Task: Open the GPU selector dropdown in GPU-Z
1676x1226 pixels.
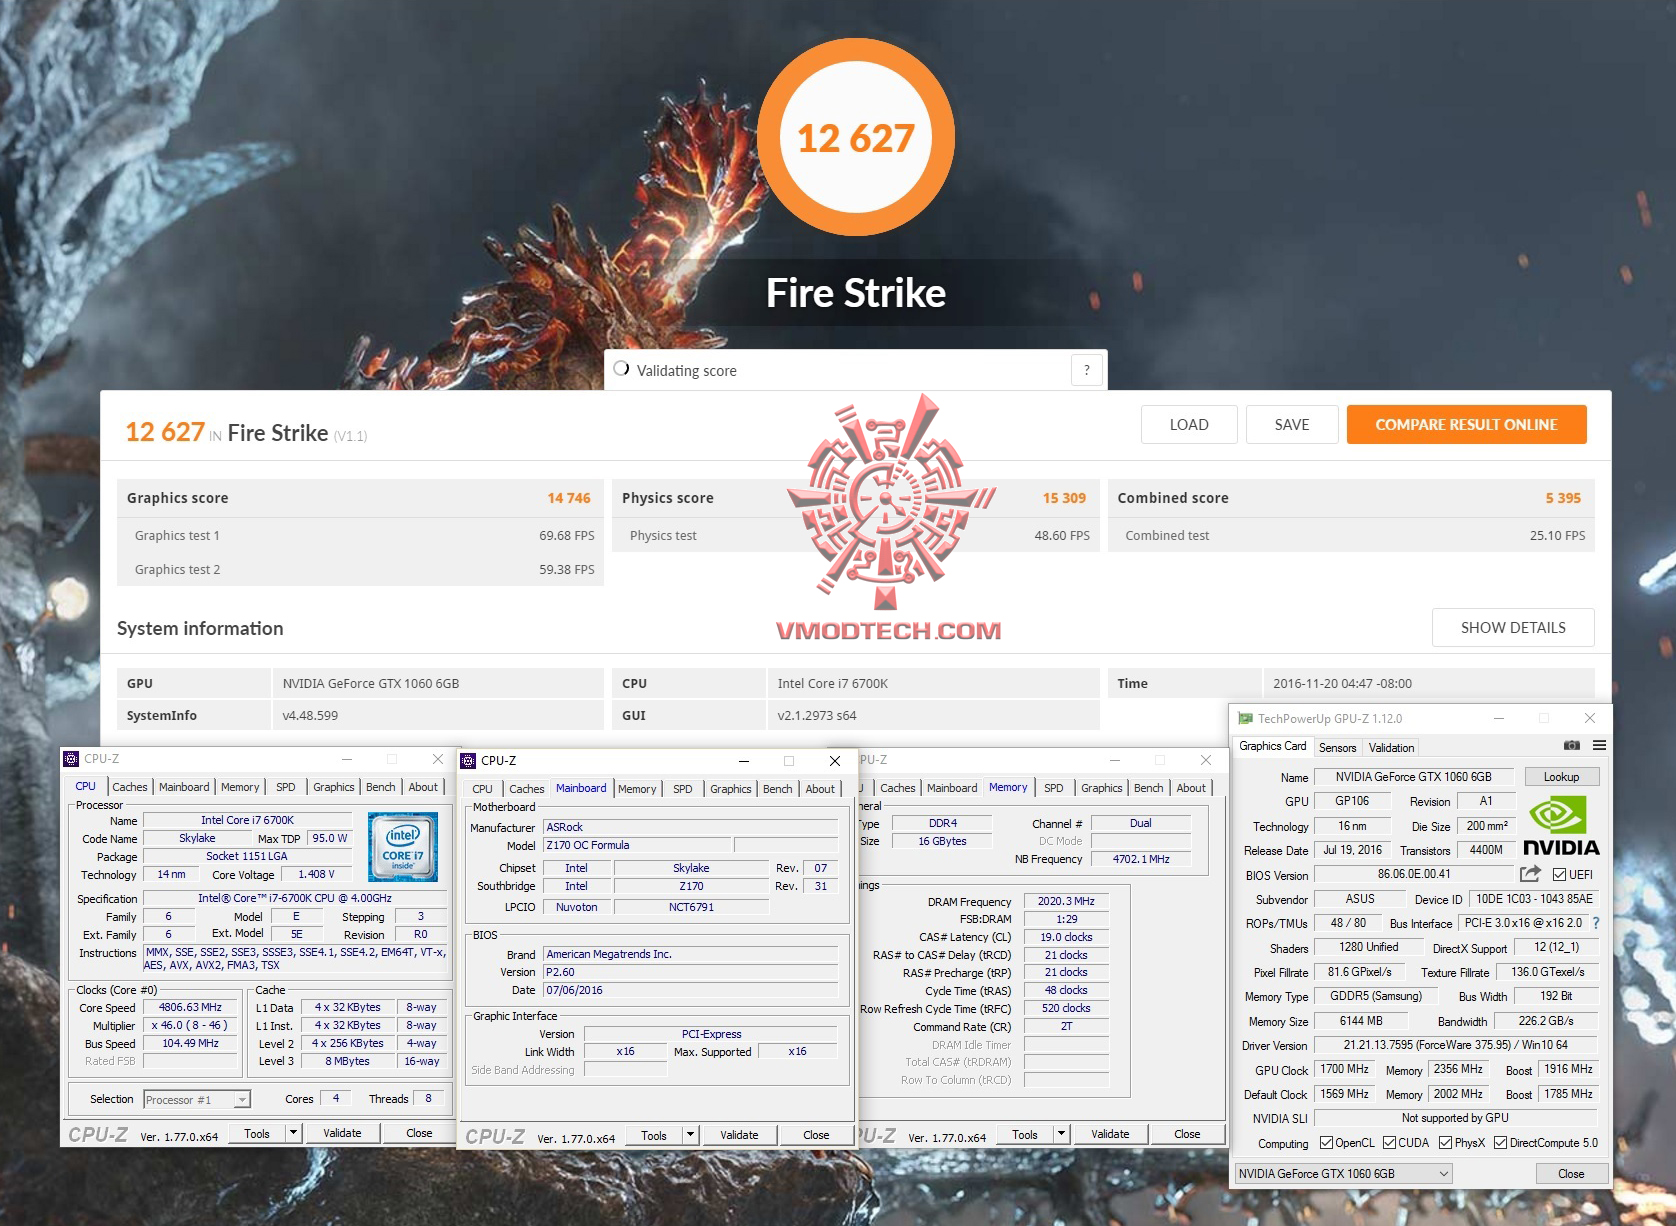Action: pos(1443,1173)
